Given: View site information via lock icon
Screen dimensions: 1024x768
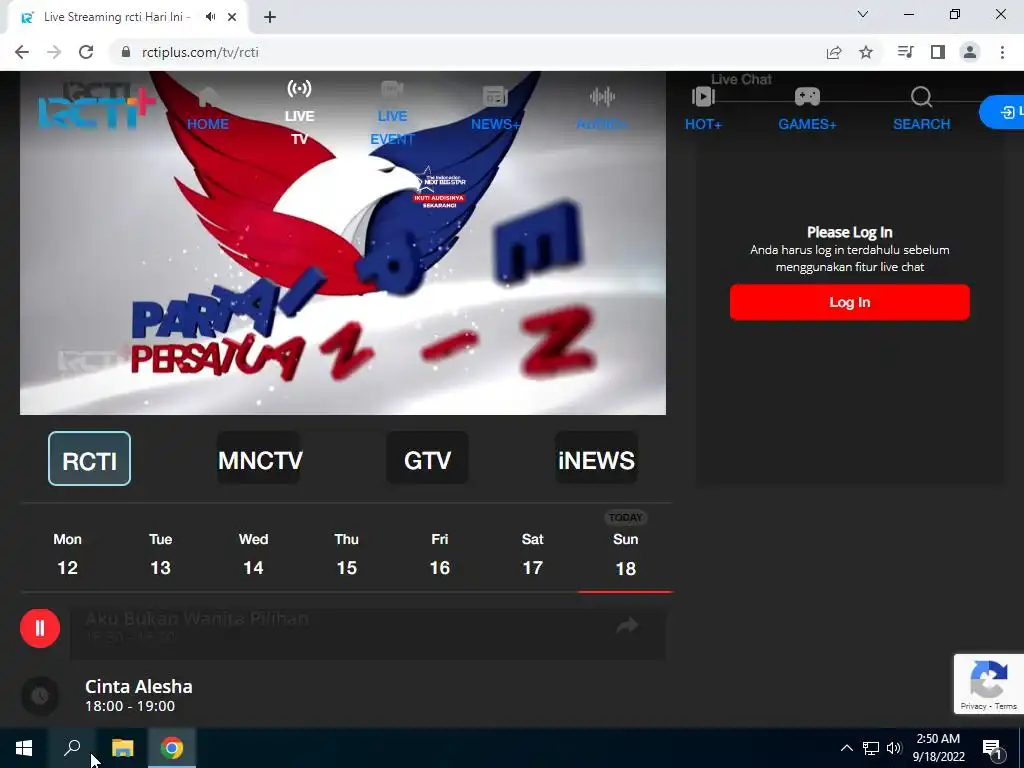Looking at the screenshot, I should point(126,52).
